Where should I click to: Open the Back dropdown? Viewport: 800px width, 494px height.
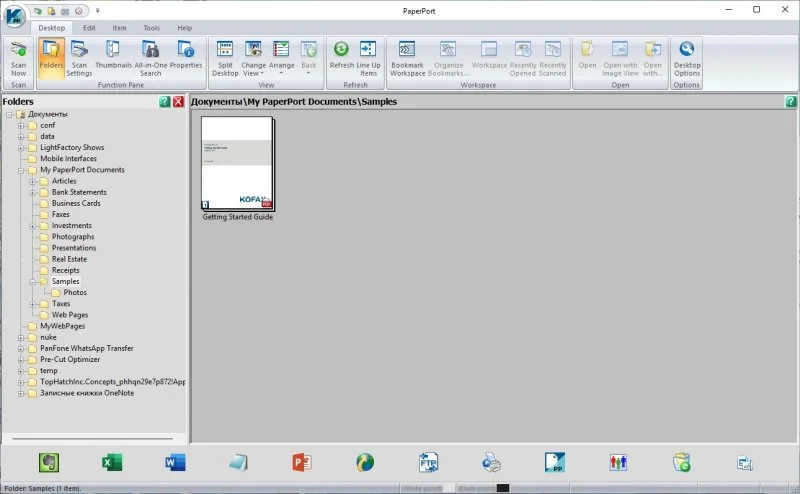point(309,58)
